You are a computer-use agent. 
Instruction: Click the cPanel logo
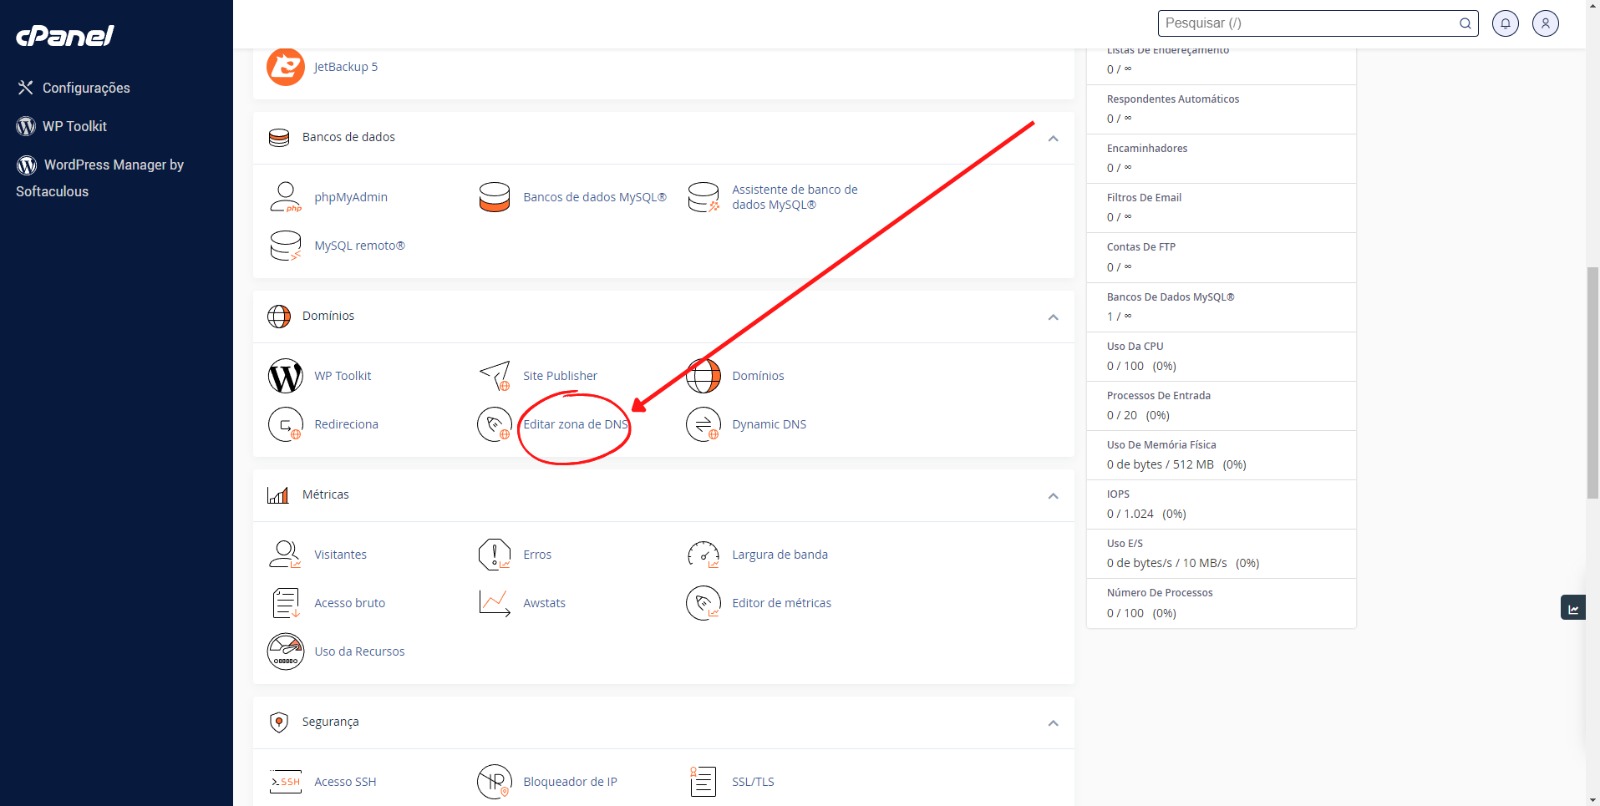[65, 36]
